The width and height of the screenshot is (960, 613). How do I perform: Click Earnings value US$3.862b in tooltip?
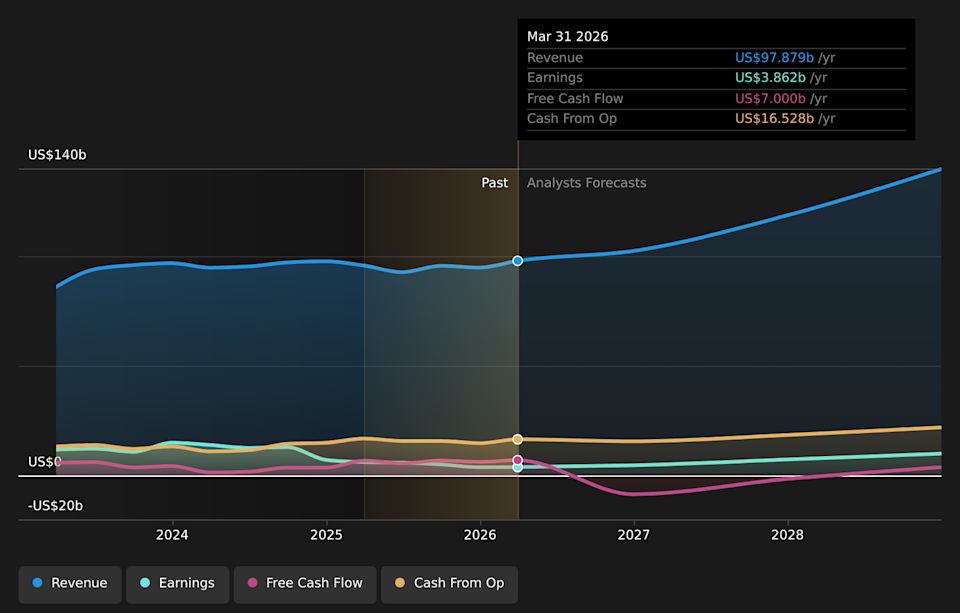[770, 78]
